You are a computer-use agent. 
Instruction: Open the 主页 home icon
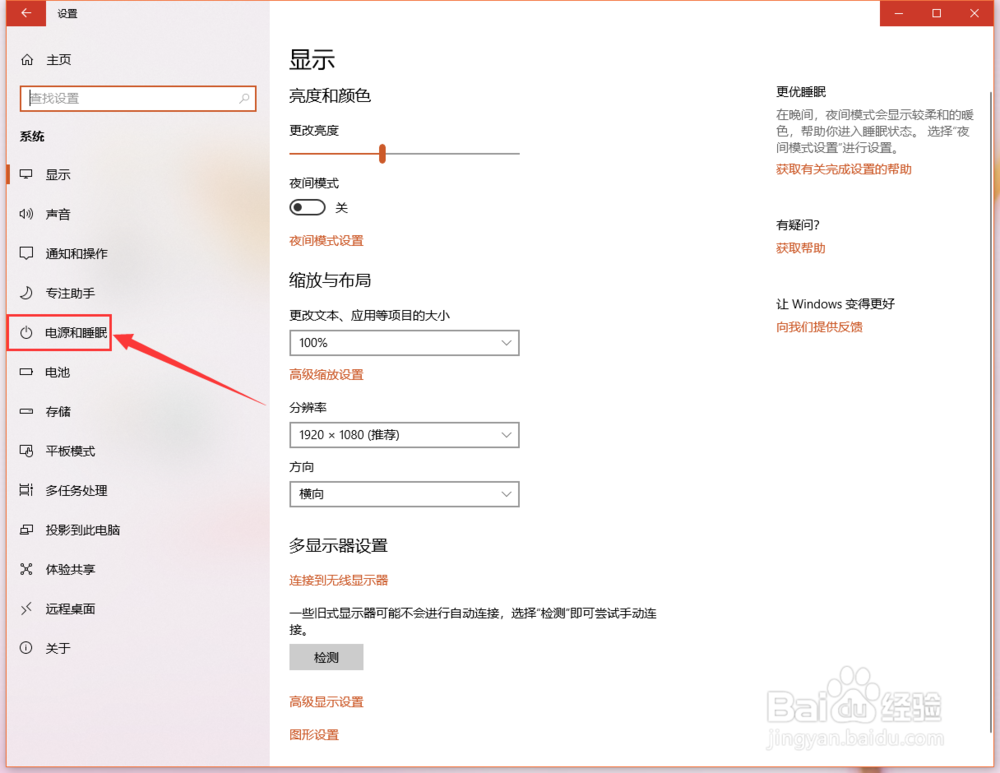pyautogui.click(x=27, y=59)
